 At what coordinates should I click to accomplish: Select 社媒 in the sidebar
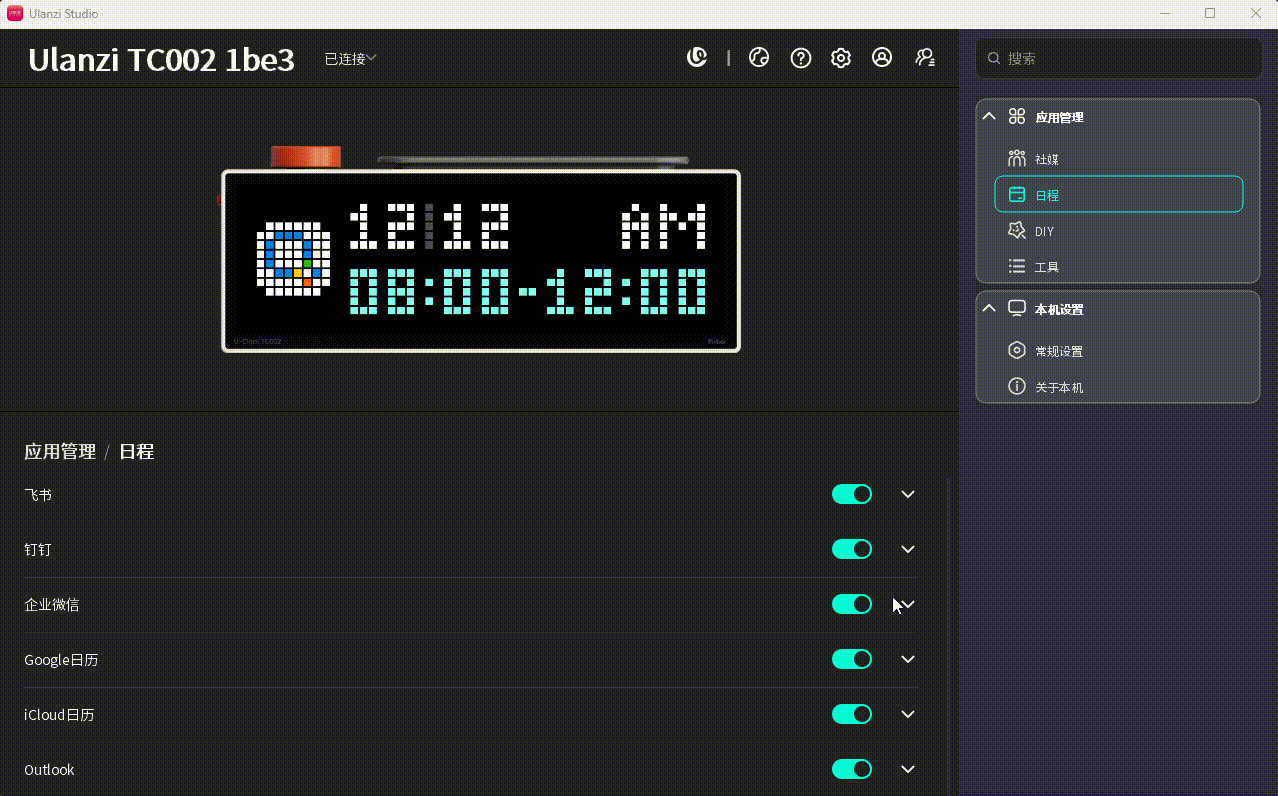[1118, 159]
